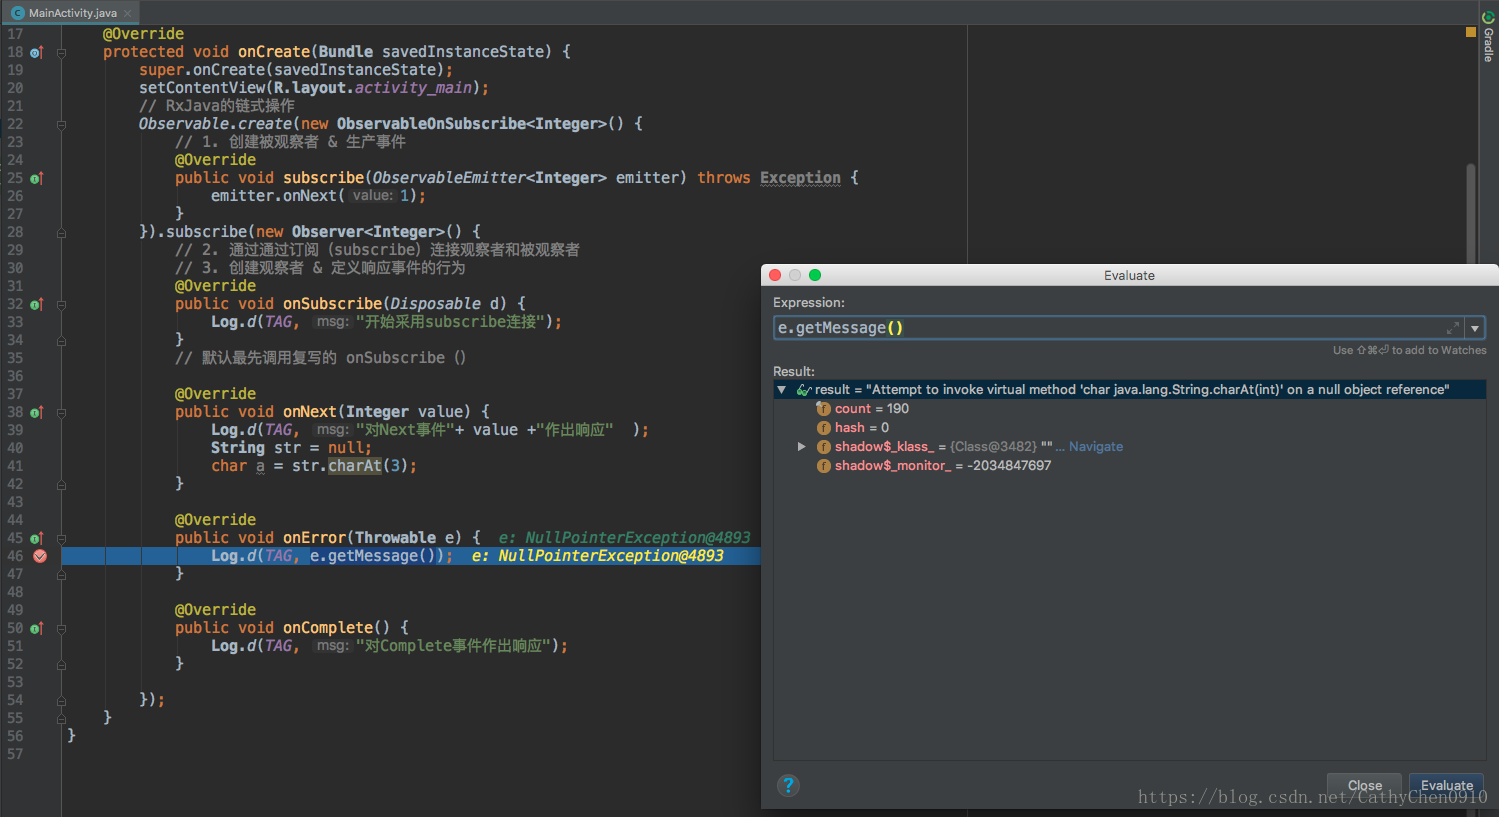The height and width of the screenshot is (817, 1499).
Task: Click the Close button in Evaluate dialog
Action: click(1364, 785)
